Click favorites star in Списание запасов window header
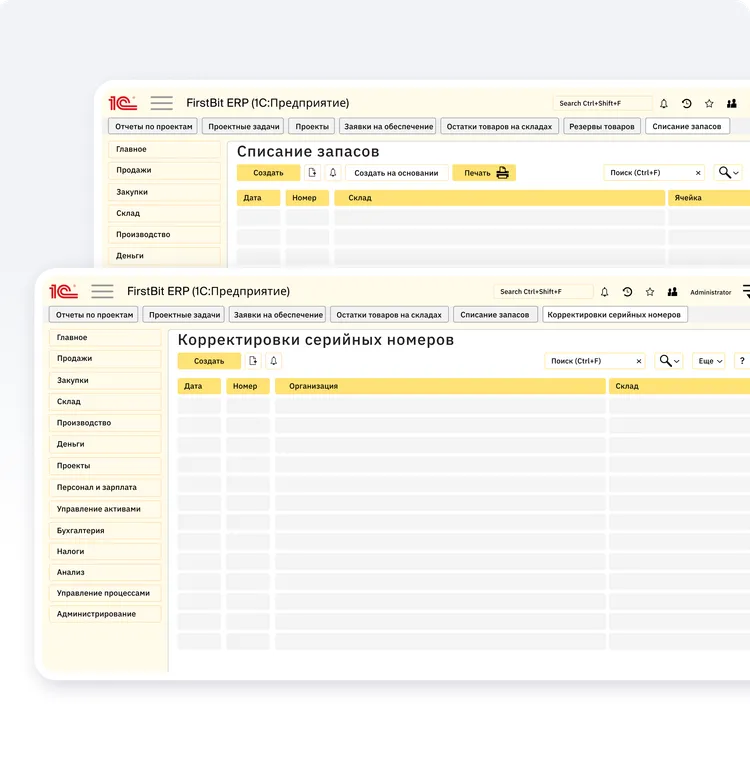Screen dimensions: 750x760 pos(709,103)
